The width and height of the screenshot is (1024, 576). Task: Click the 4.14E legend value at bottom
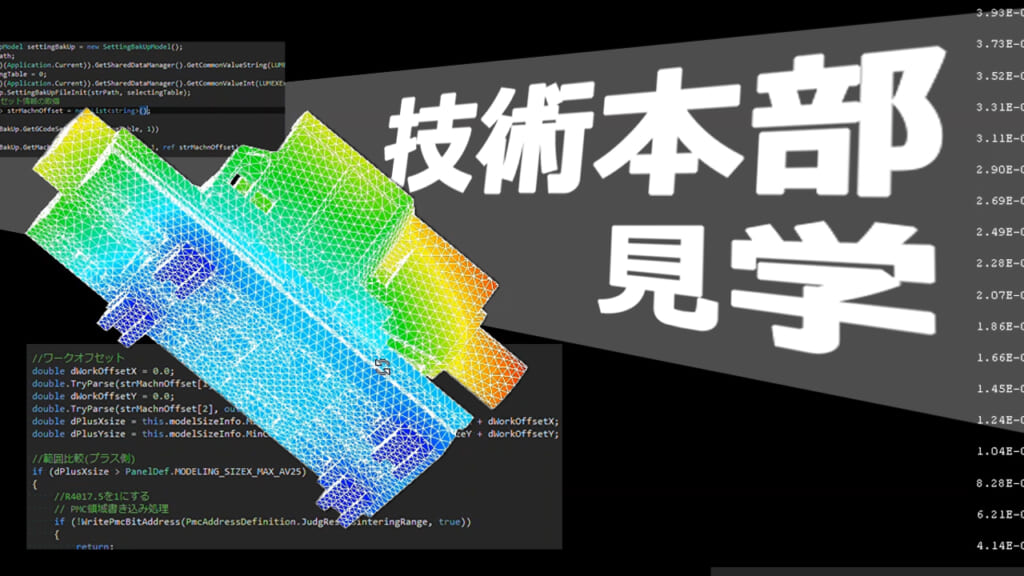point(995,545)
